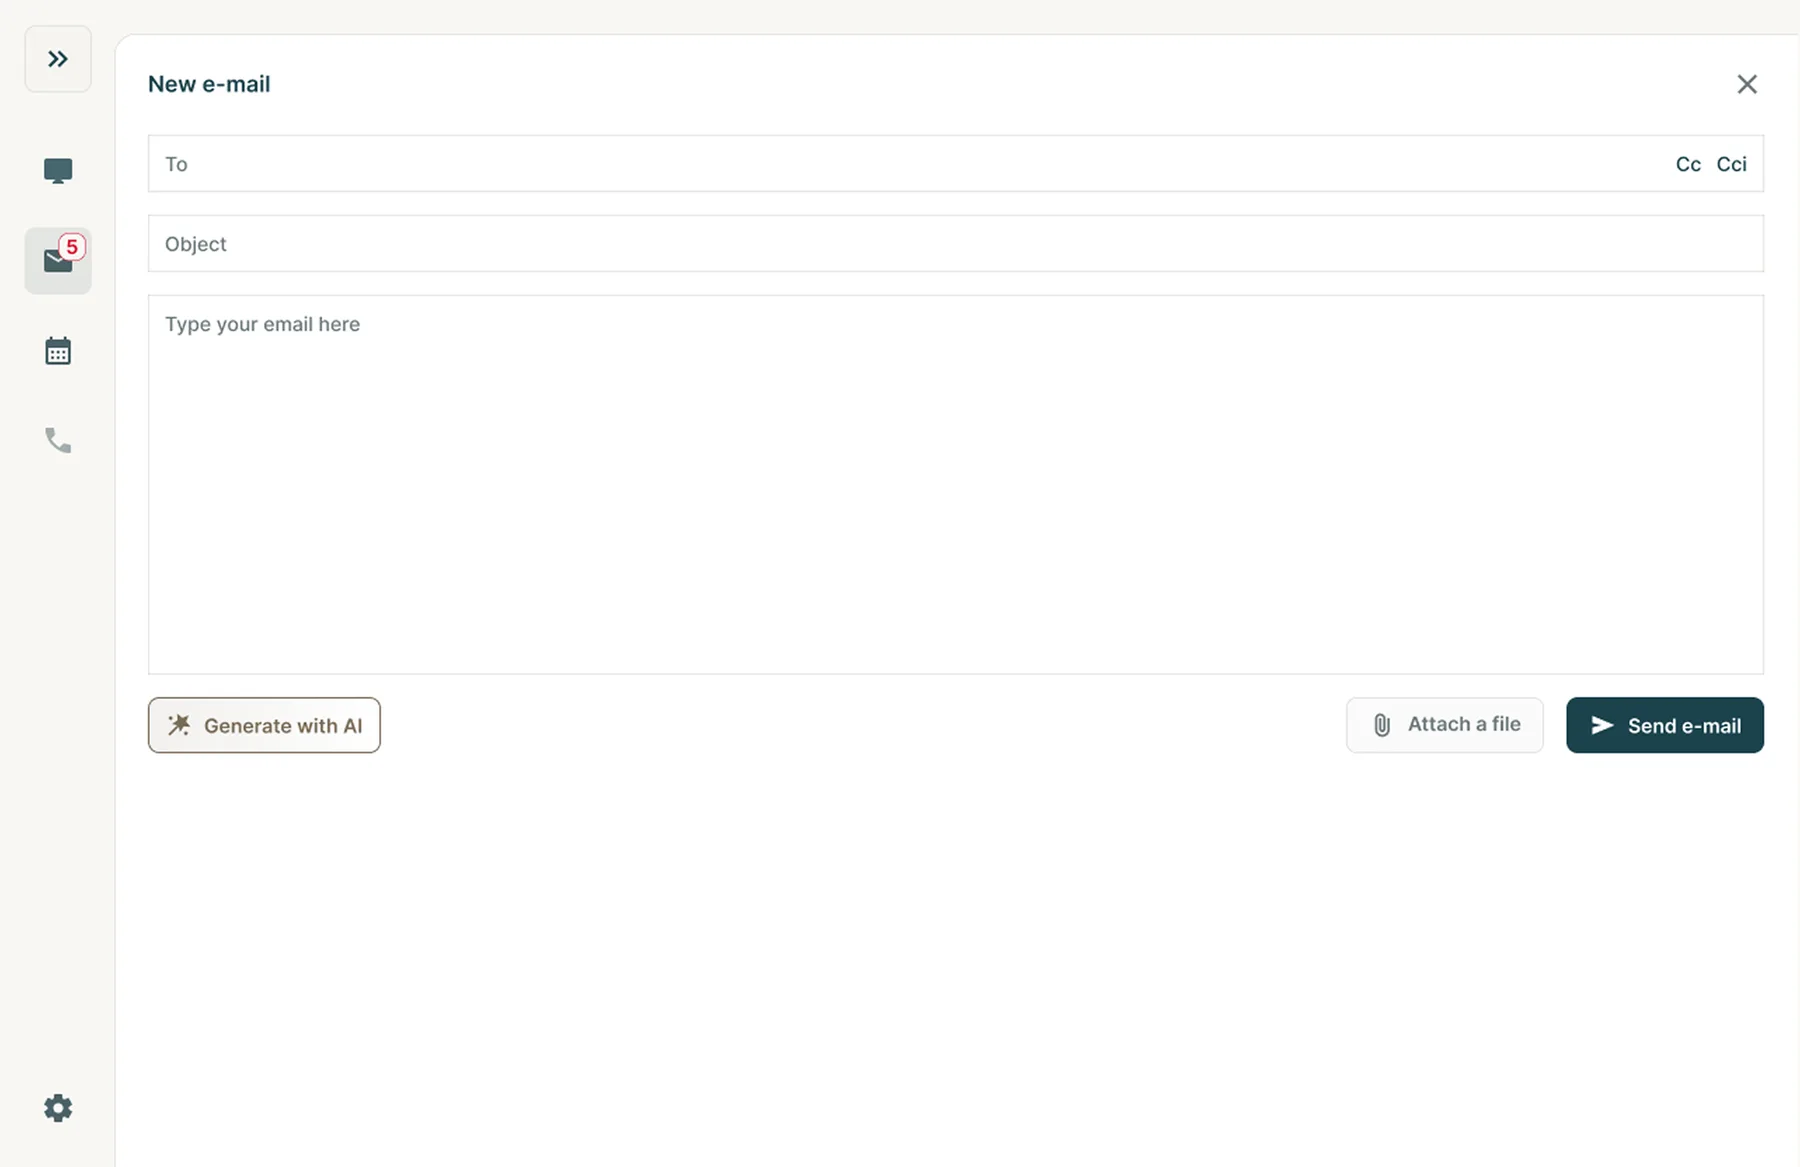Screen dimensions: 1800x1167
Task: Click Generate with AI button
Action: tap(264, 725)
